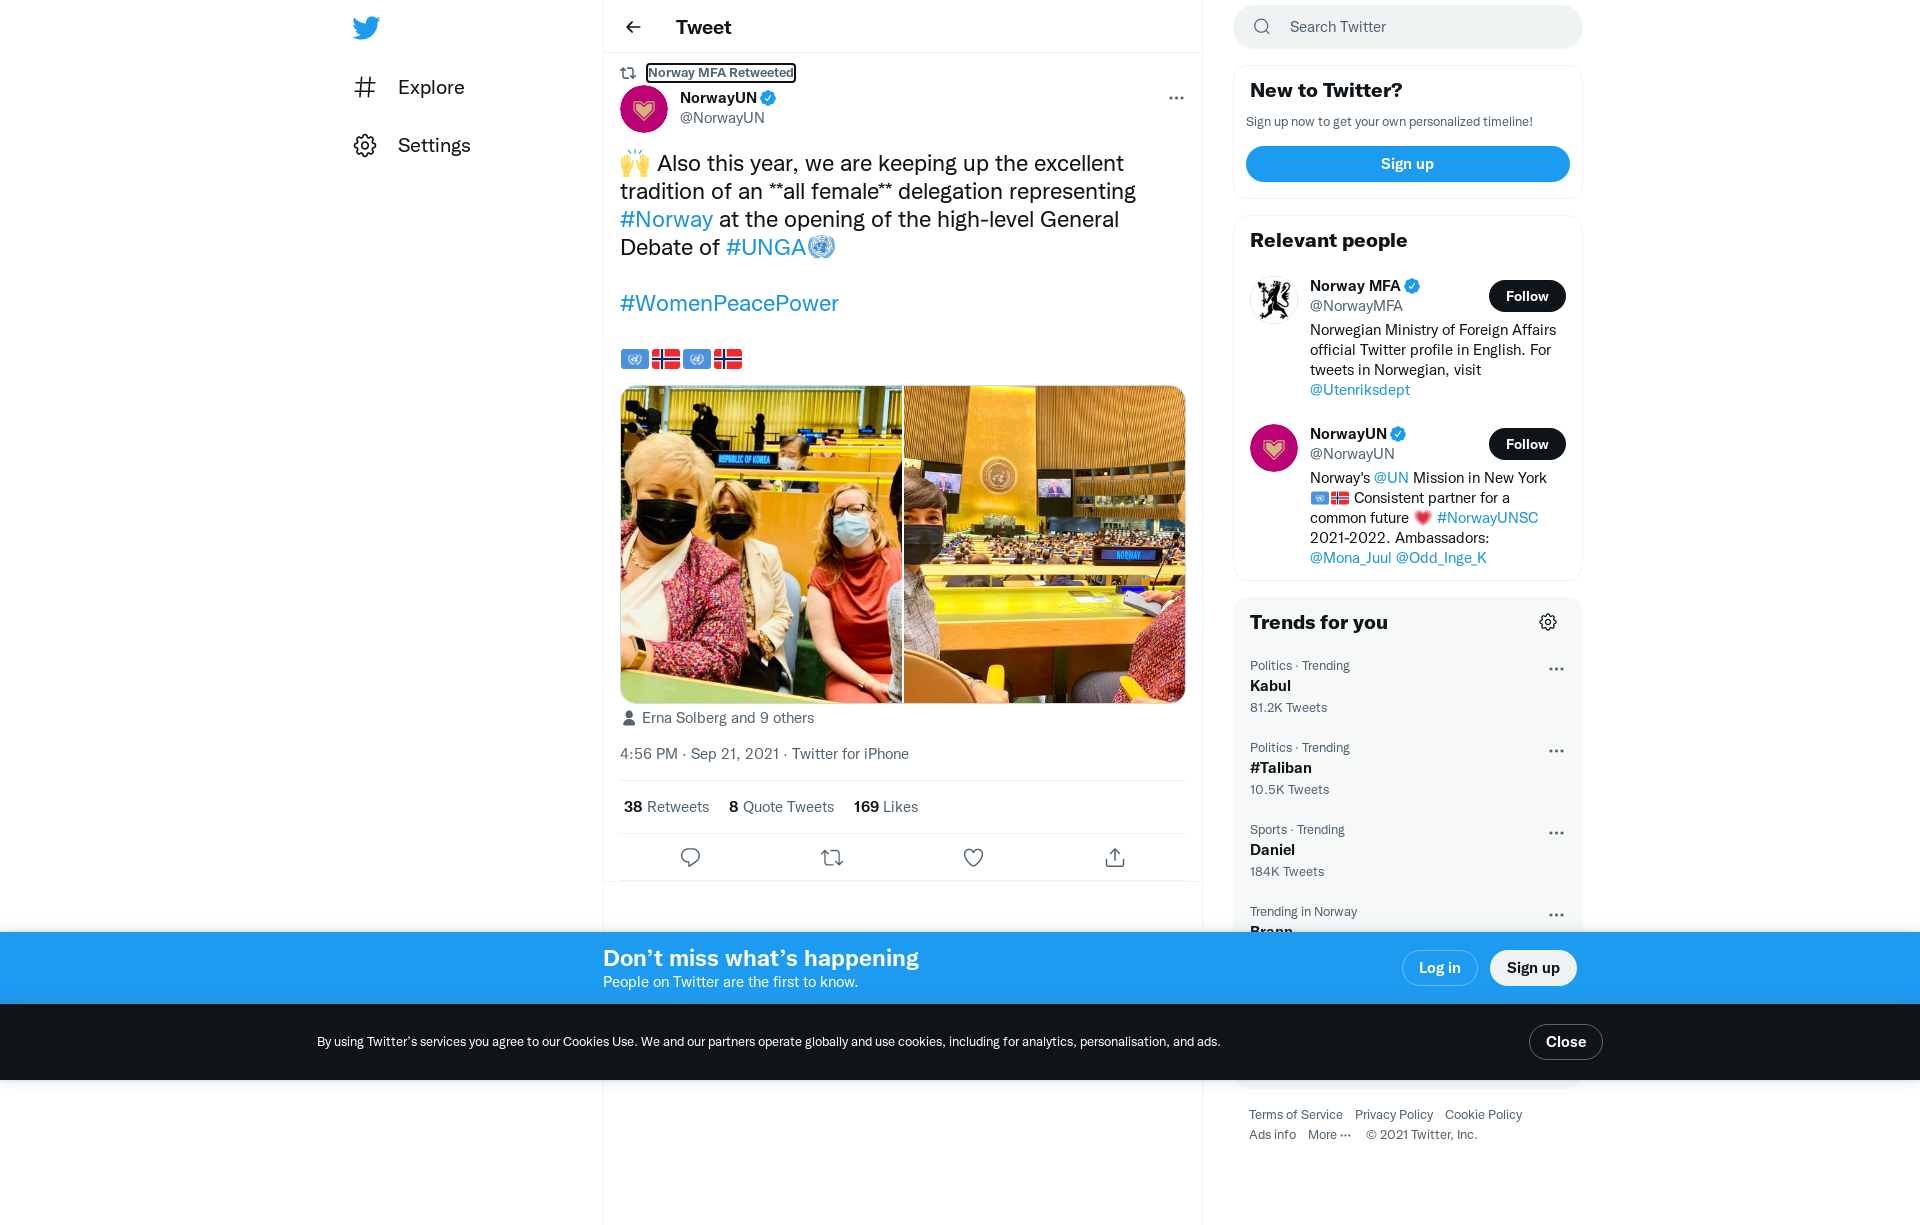Like the tweet with the heart icon
1920x1225 pixels.
coord(973,858)
